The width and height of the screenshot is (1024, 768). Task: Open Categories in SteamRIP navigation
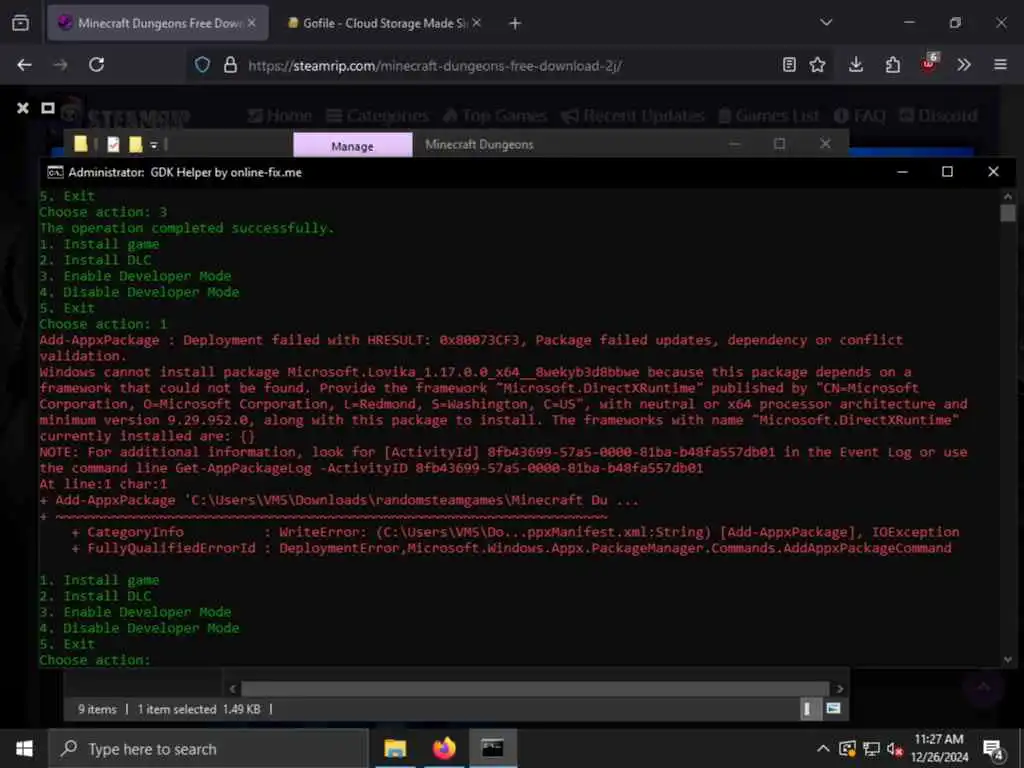pos(377,116)
